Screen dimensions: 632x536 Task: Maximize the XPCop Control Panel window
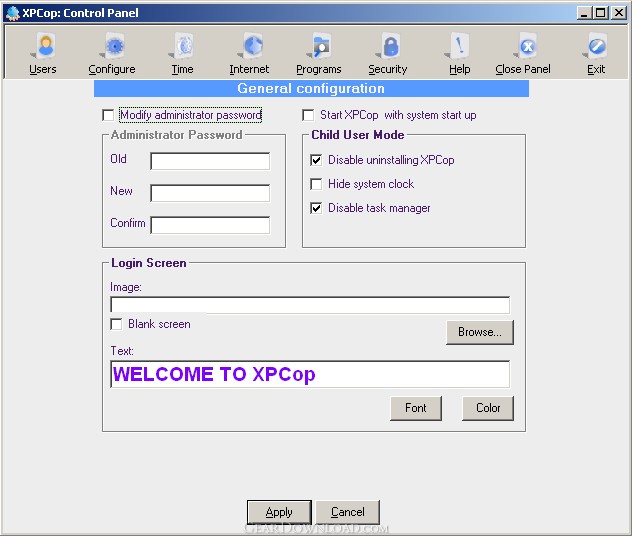point(600,13)
